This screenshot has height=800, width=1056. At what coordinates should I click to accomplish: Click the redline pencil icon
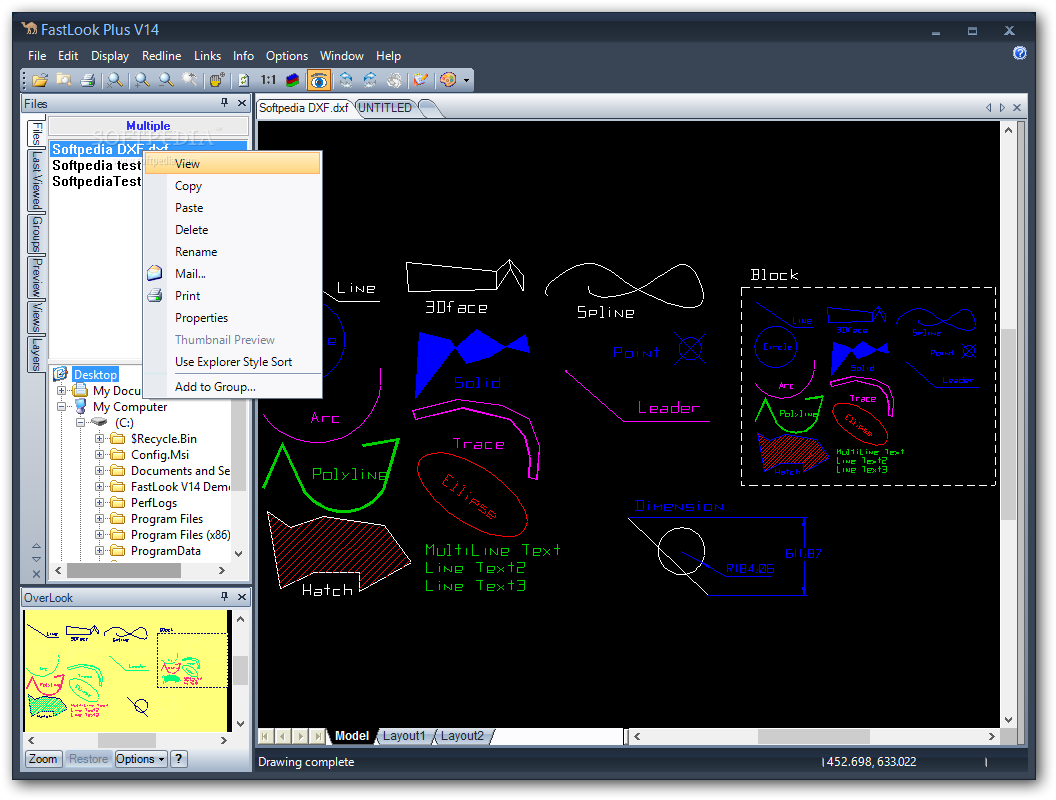[x=420, y=80]
